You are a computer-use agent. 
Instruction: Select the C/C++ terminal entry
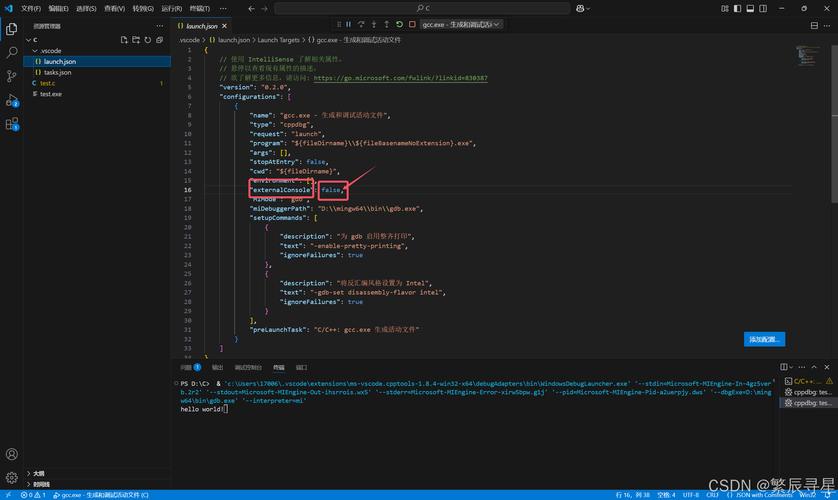(x=808, y=381)
